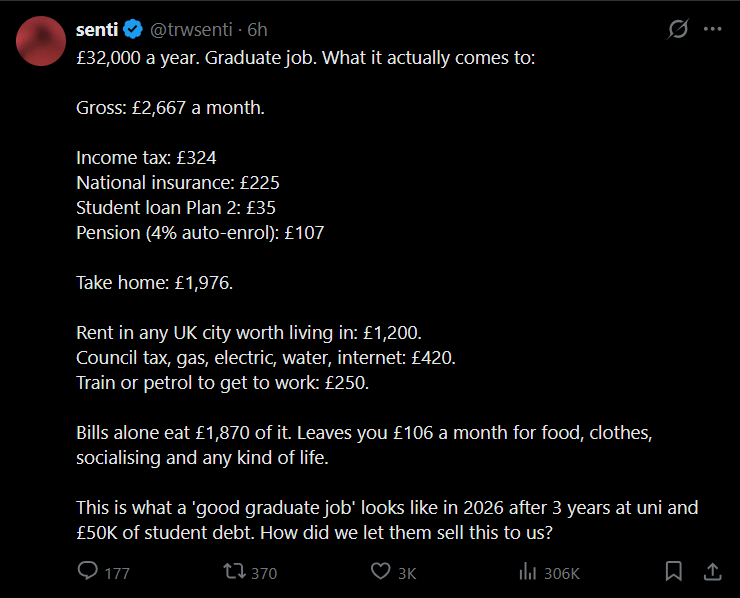This screenshot has width=740, height=598.
Task: Click the "Gross: £2,667 a month." text
Action: pyautogui.click(x=170, y=107)
